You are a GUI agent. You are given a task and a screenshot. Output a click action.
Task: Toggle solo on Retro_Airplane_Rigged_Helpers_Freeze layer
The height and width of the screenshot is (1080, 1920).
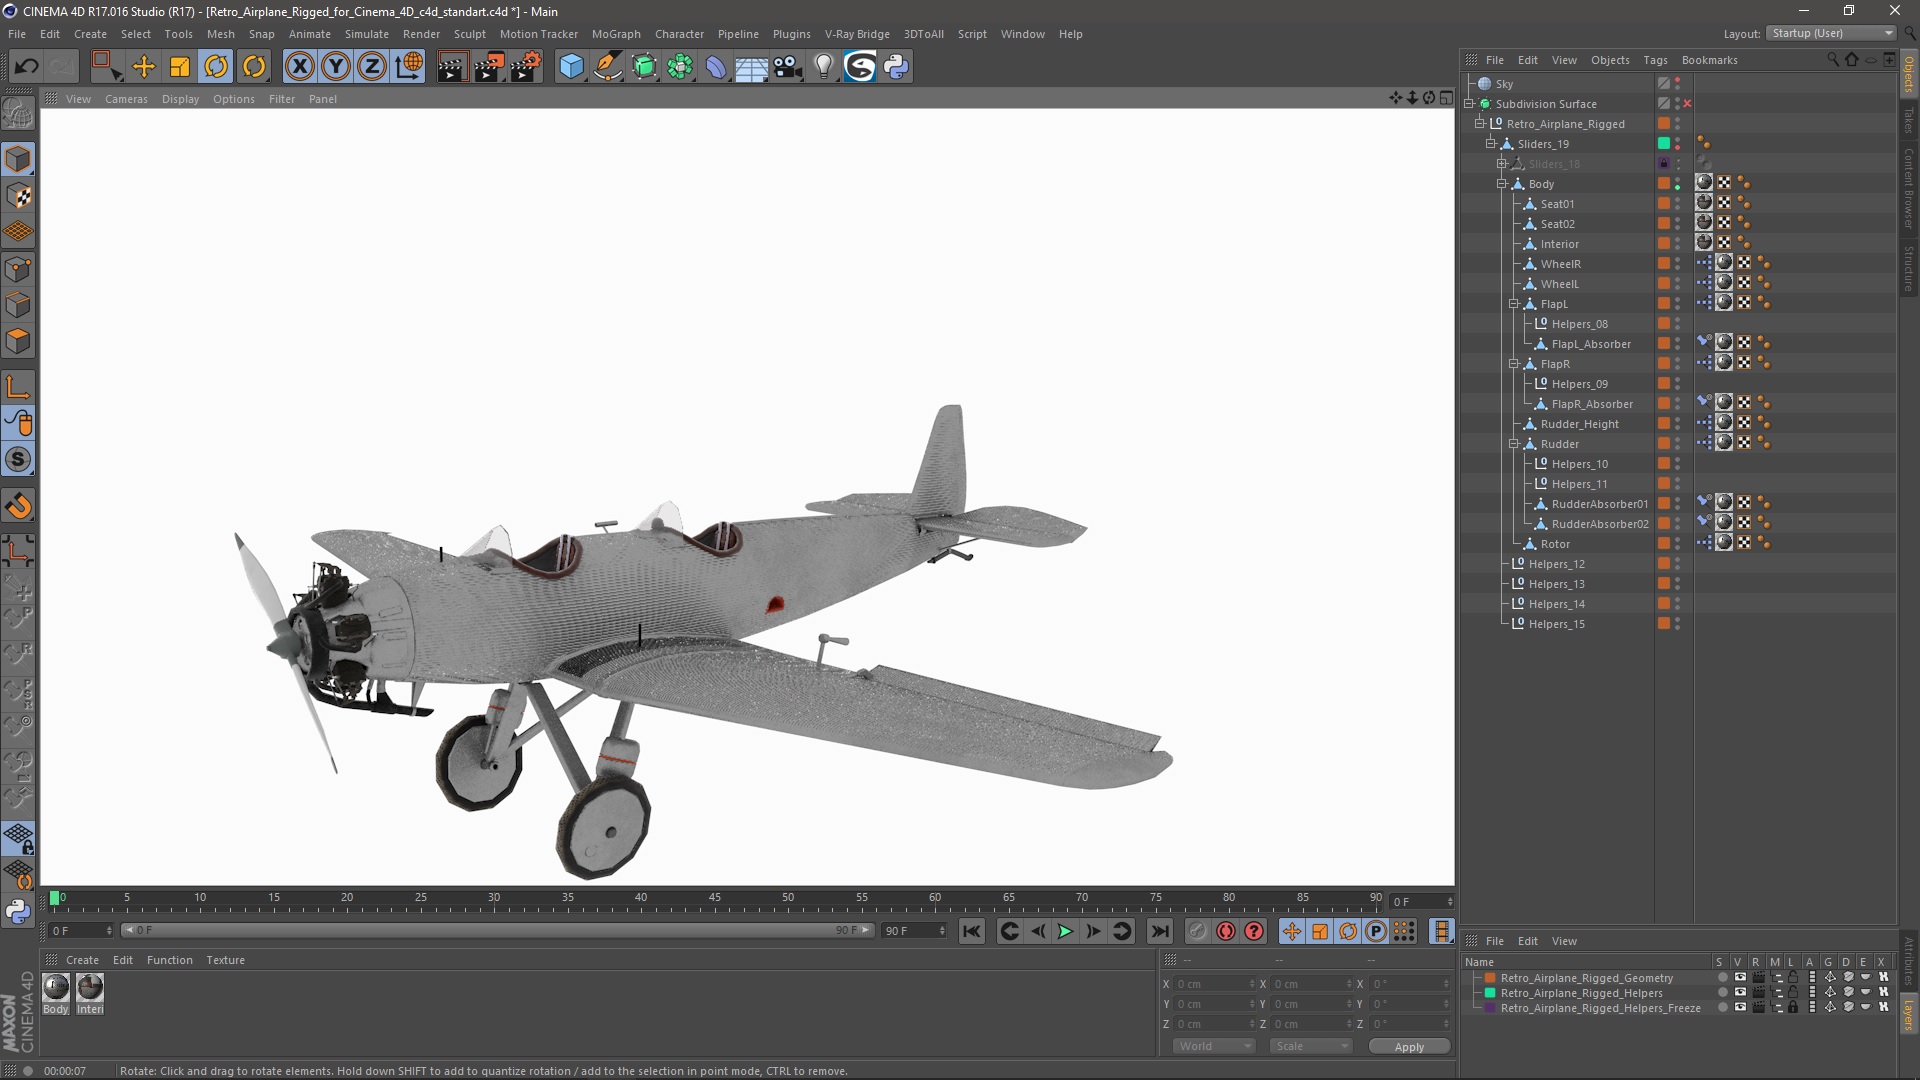tap(1722, 1008)
